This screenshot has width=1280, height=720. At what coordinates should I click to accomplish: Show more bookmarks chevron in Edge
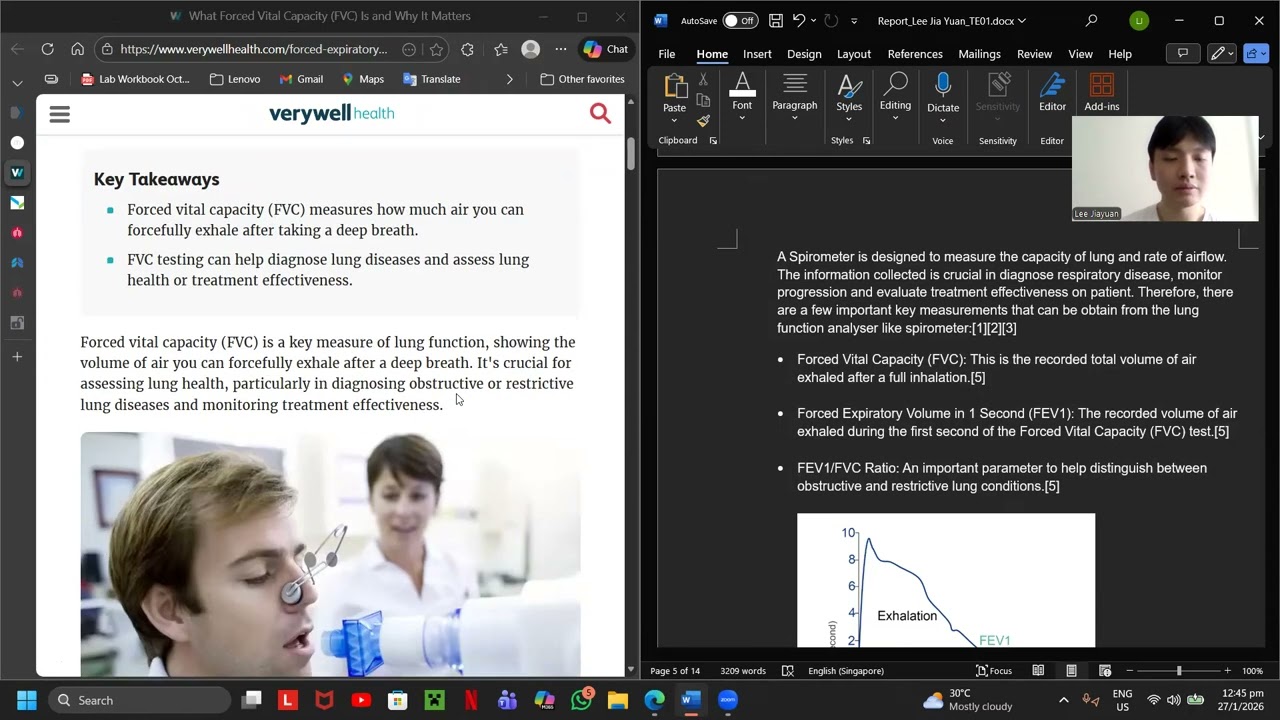tap(510, 79)
